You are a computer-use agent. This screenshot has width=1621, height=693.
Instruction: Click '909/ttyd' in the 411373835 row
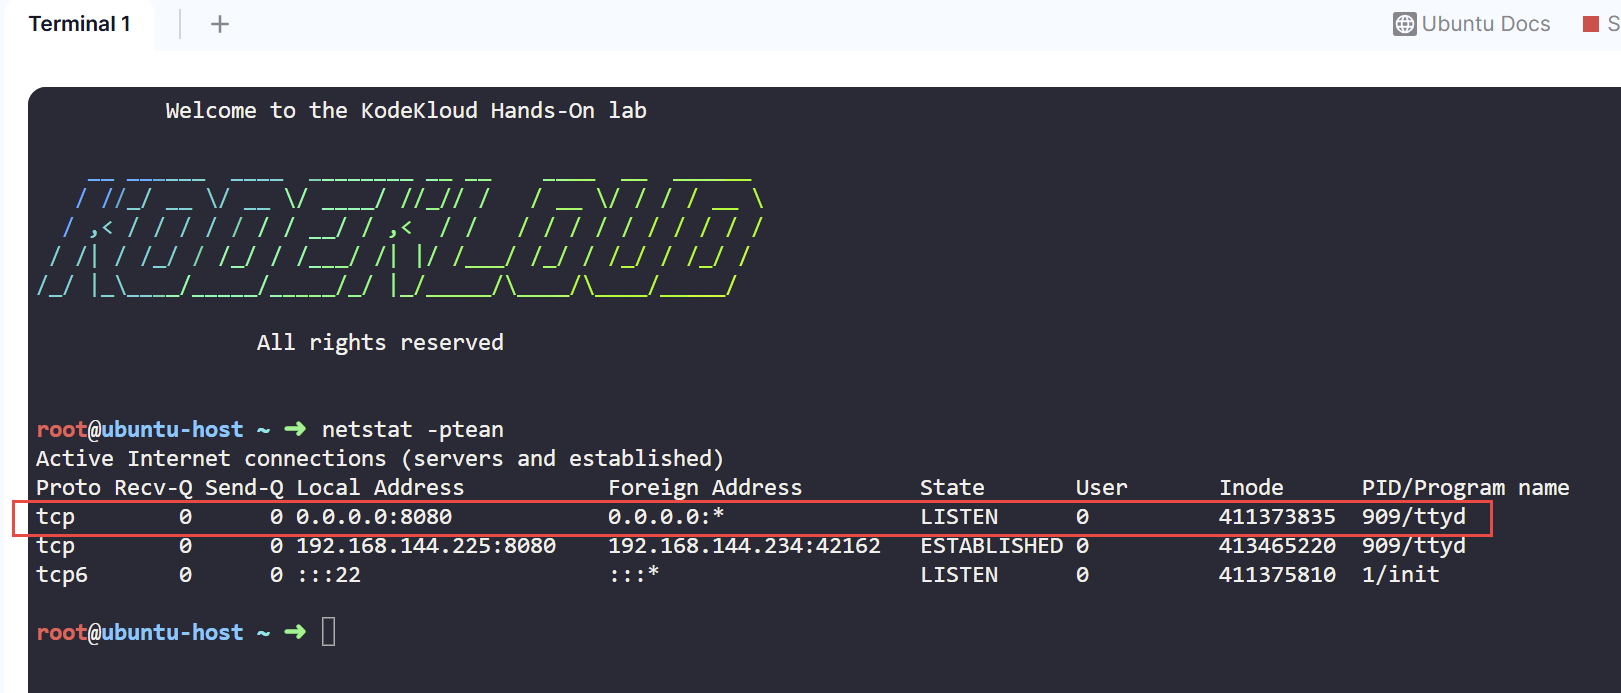tap(1414, 516)
